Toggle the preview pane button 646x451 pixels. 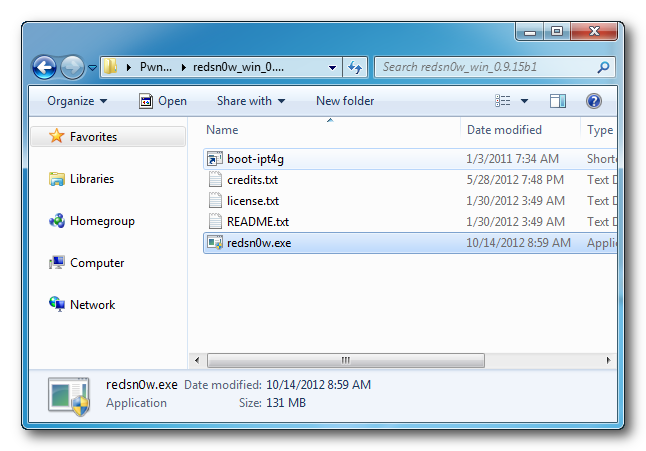pos(558,101)
